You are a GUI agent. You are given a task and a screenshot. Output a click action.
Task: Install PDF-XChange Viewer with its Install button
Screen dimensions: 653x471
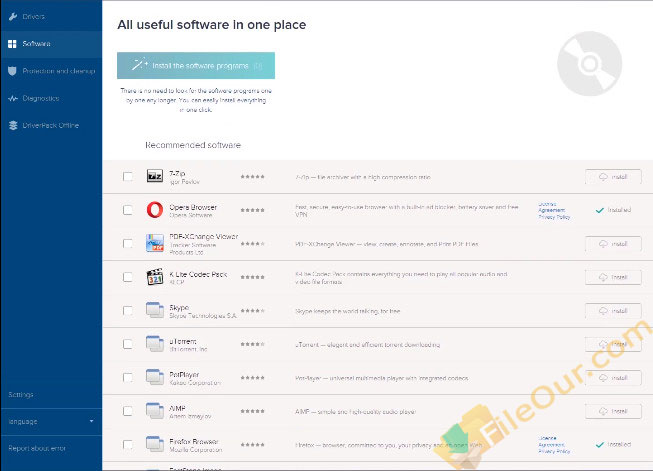613,244
